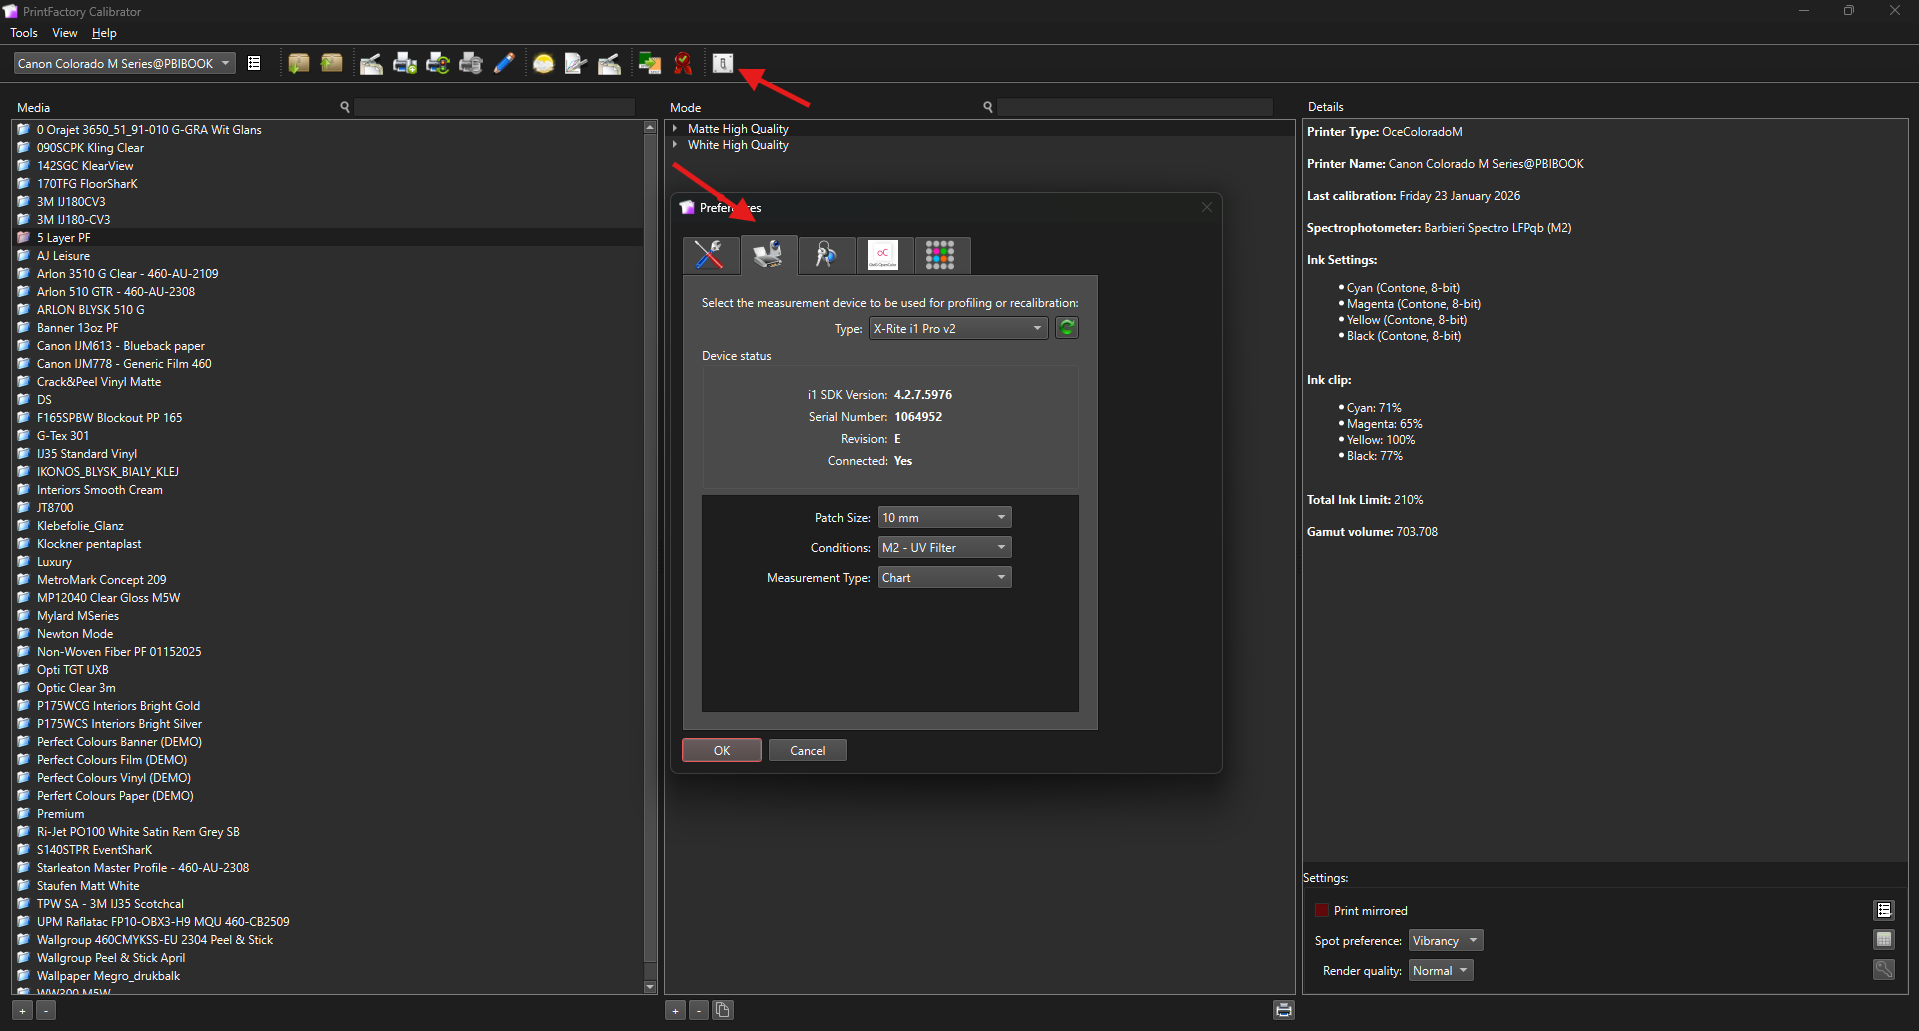Click the settings list icon beside Print mirrored
Screen dimensions: 1919x1031
[1884, 910]
